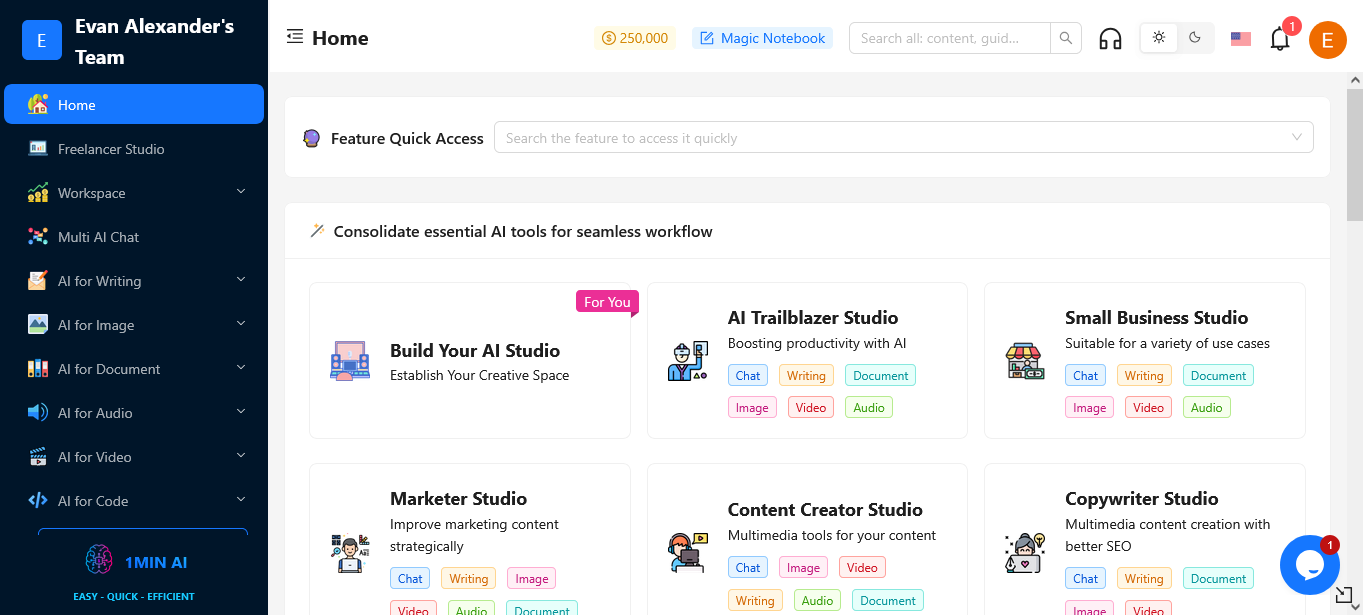Screen dimensions: 1363x615
Task: Click the orange user avatar
Action: pyautogui.click(x=1327, y=40)
